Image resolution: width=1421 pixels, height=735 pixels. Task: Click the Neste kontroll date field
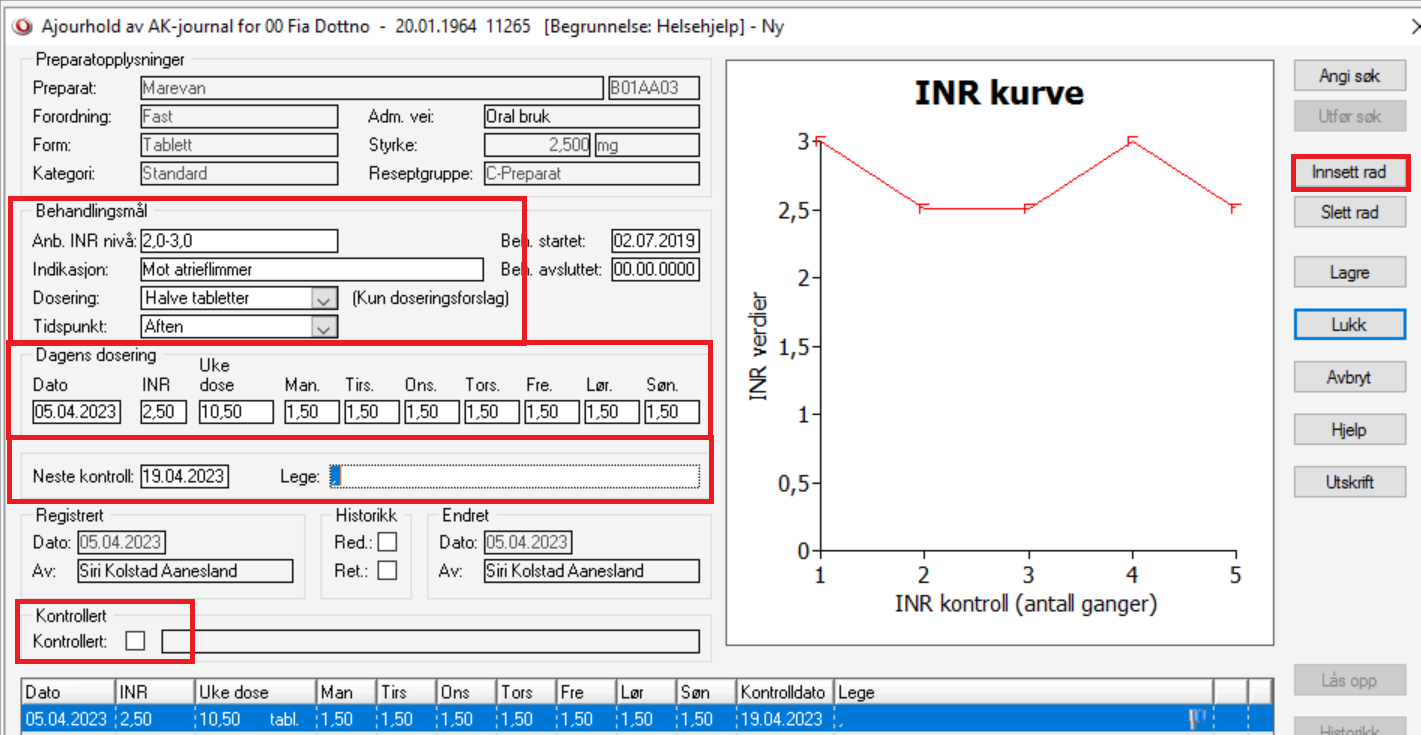[184, 476]
